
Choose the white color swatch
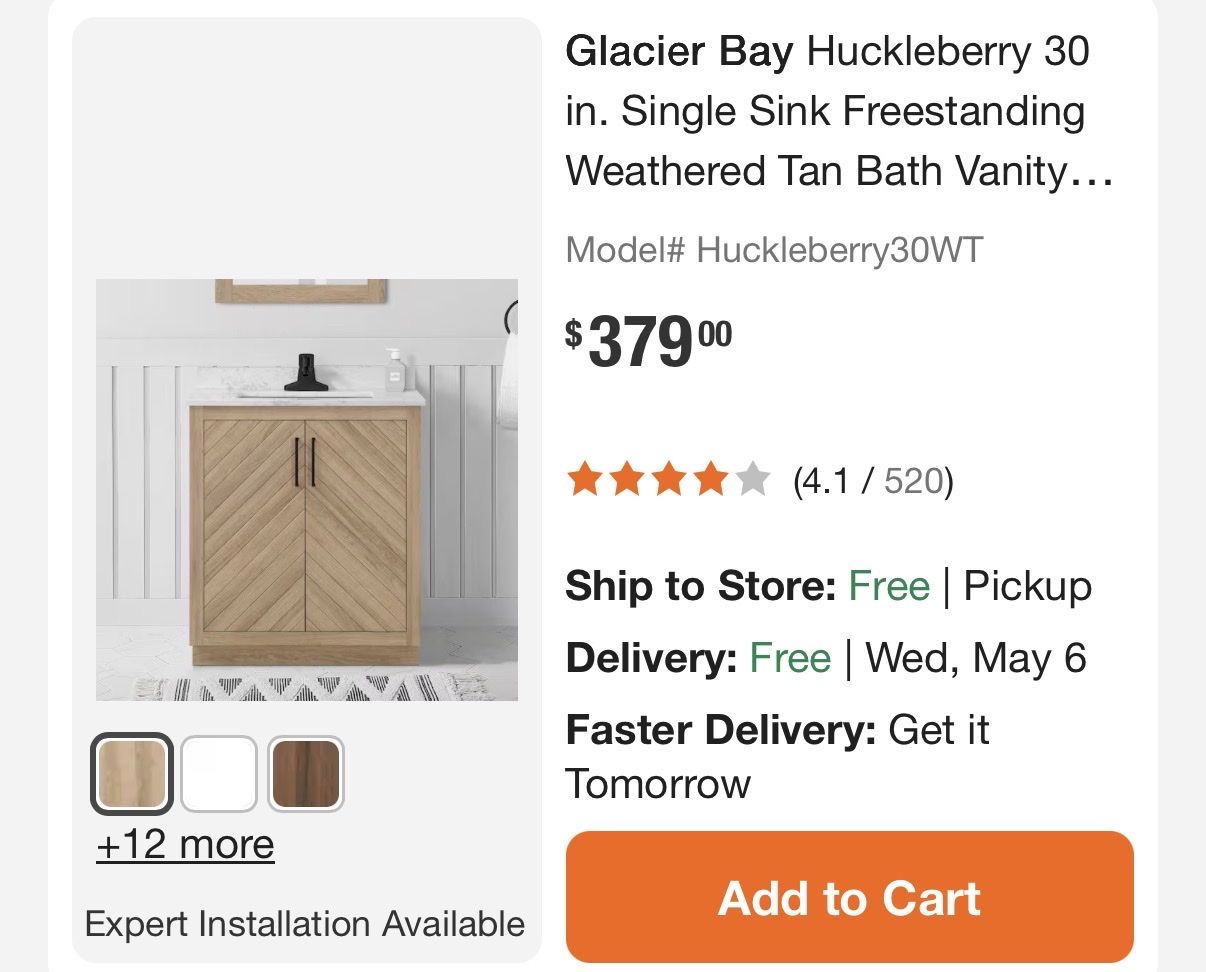click(219, 774)
